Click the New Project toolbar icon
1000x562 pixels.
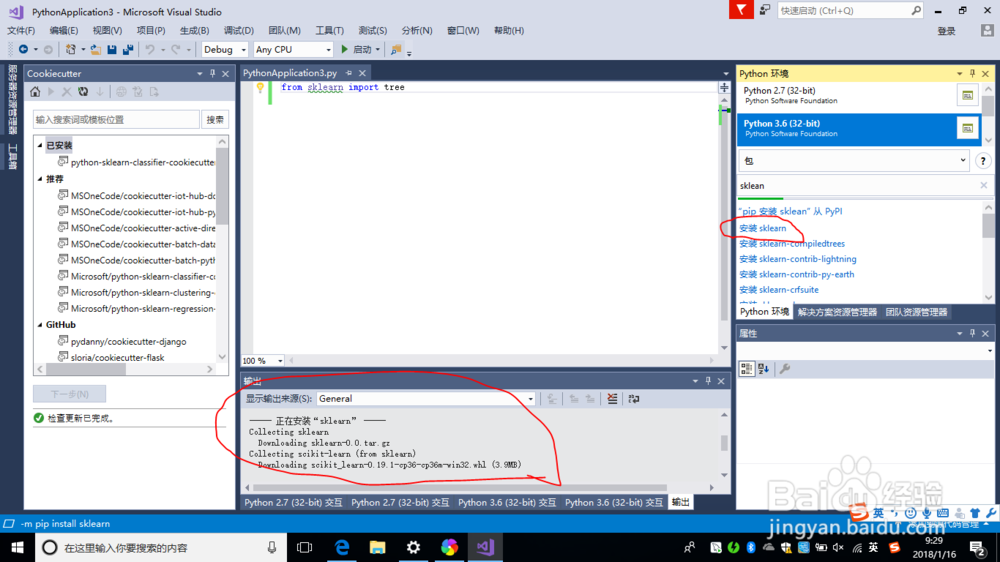[71, 49]
